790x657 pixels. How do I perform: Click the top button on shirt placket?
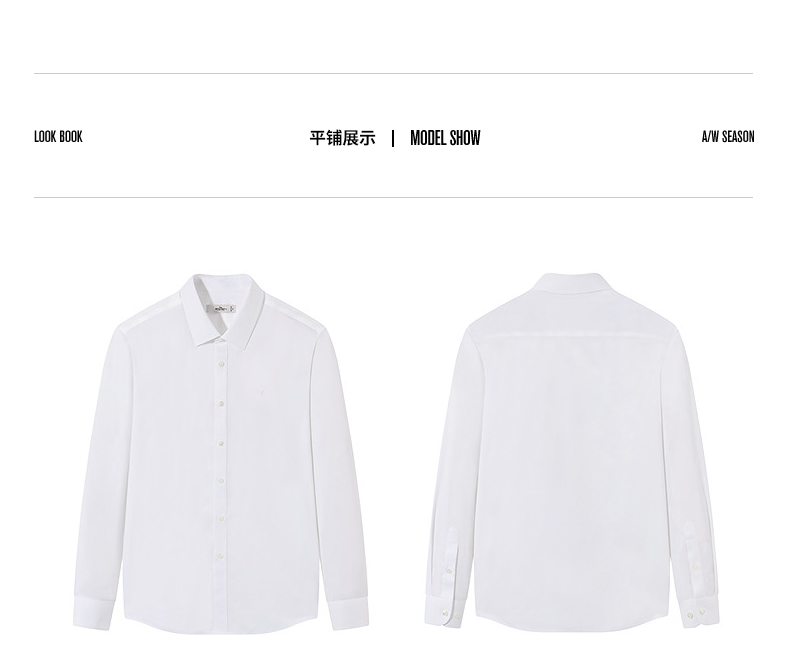(221, 363)
